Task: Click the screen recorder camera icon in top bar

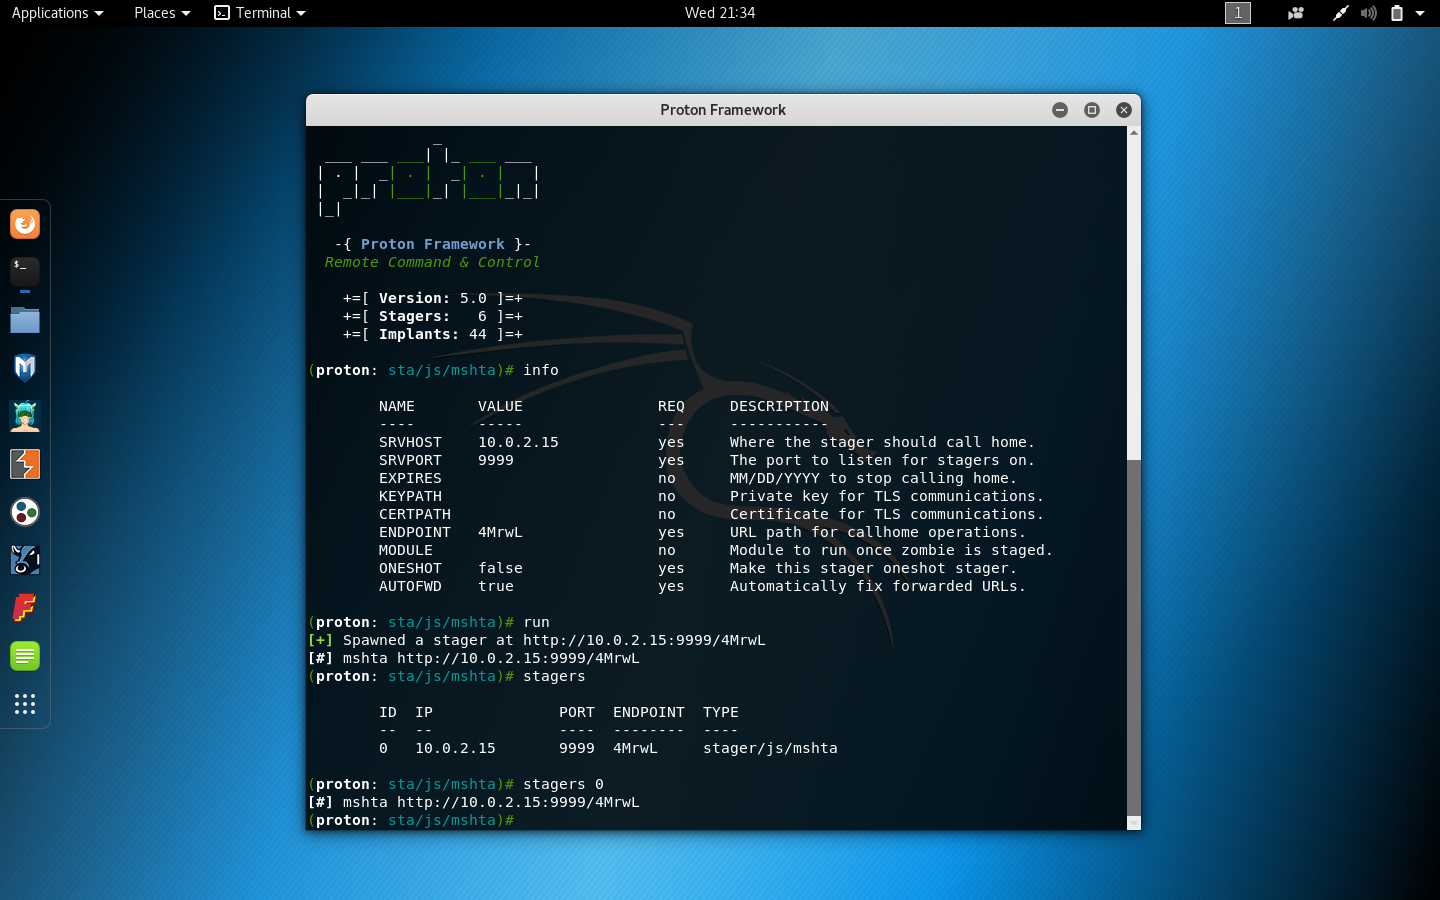Action: pyautogui.click(x=1296, y=13)
